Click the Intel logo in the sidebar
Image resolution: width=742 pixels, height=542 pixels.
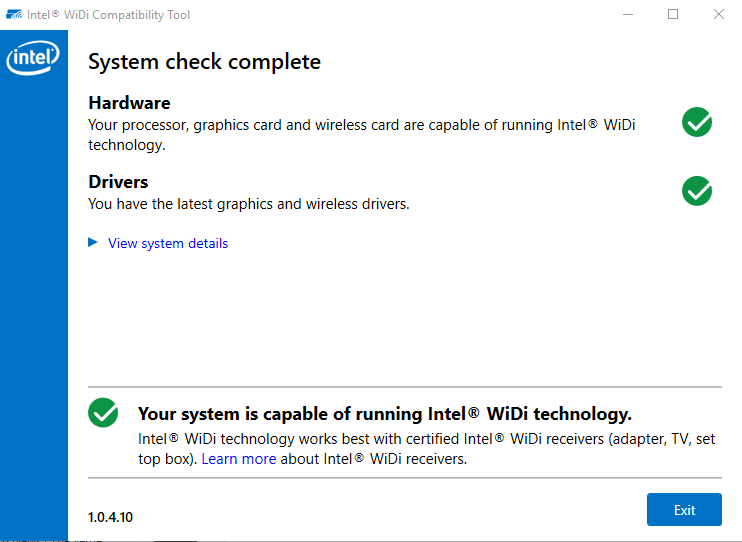[x=33, y=58]
